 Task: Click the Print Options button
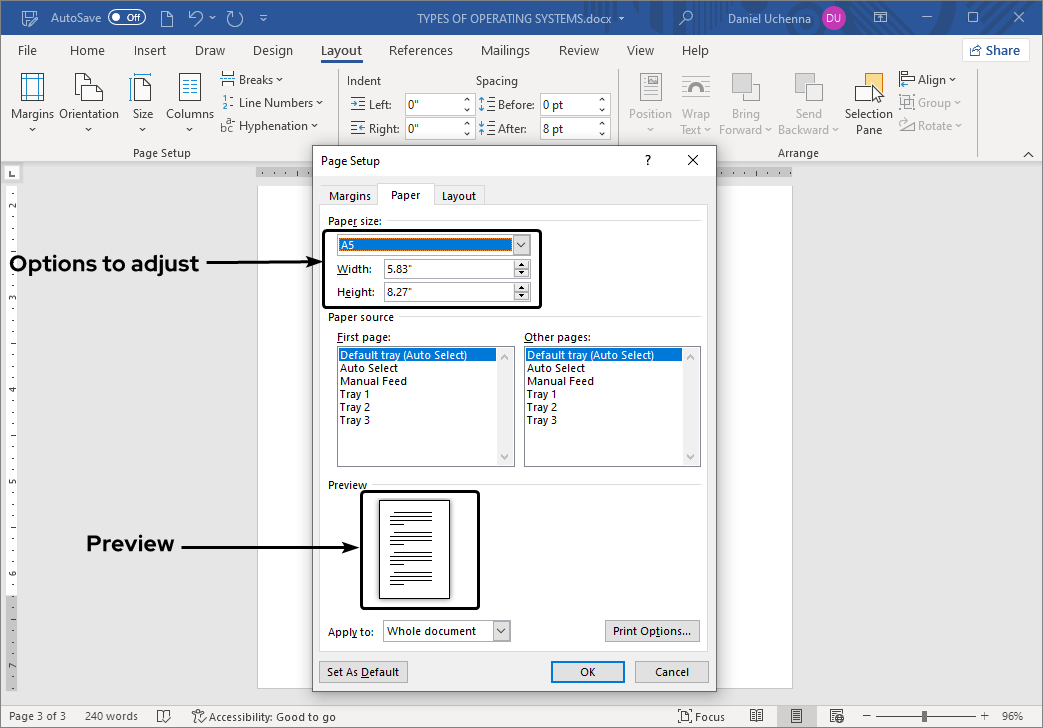[x=652, y=631]
